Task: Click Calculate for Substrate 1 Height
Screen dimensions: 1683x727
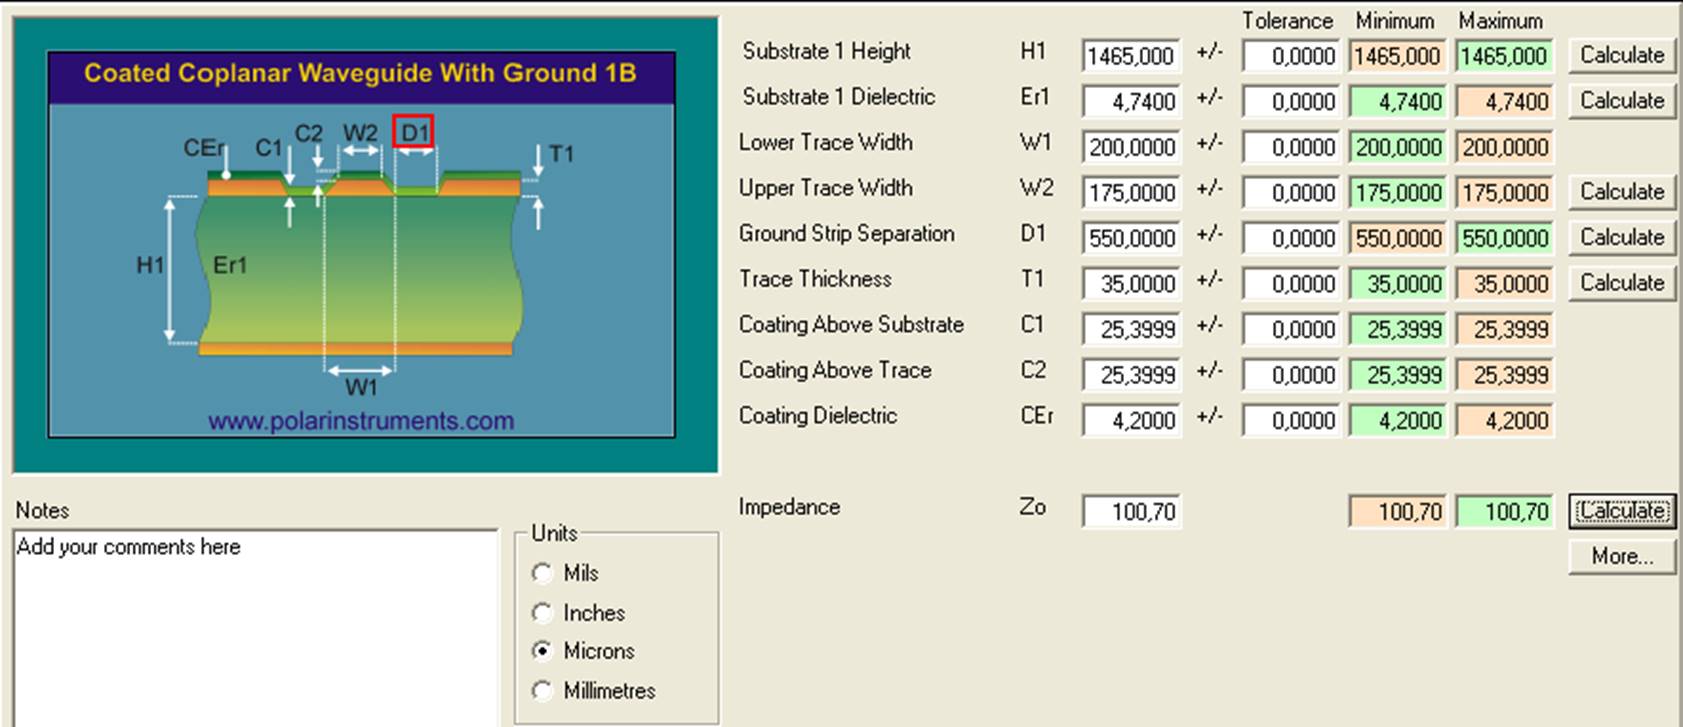Action: pos(1621,55)
